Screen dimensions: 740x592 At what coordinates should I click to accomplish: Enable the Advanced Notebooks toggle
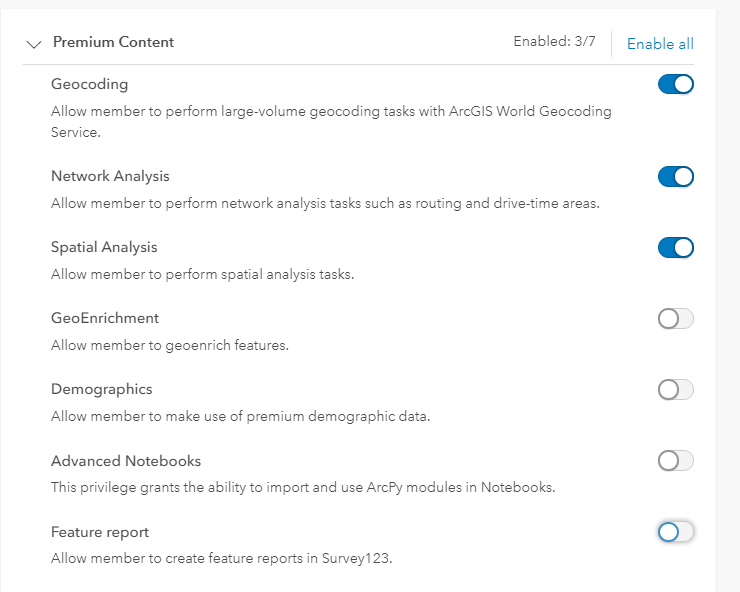[675, 461]
